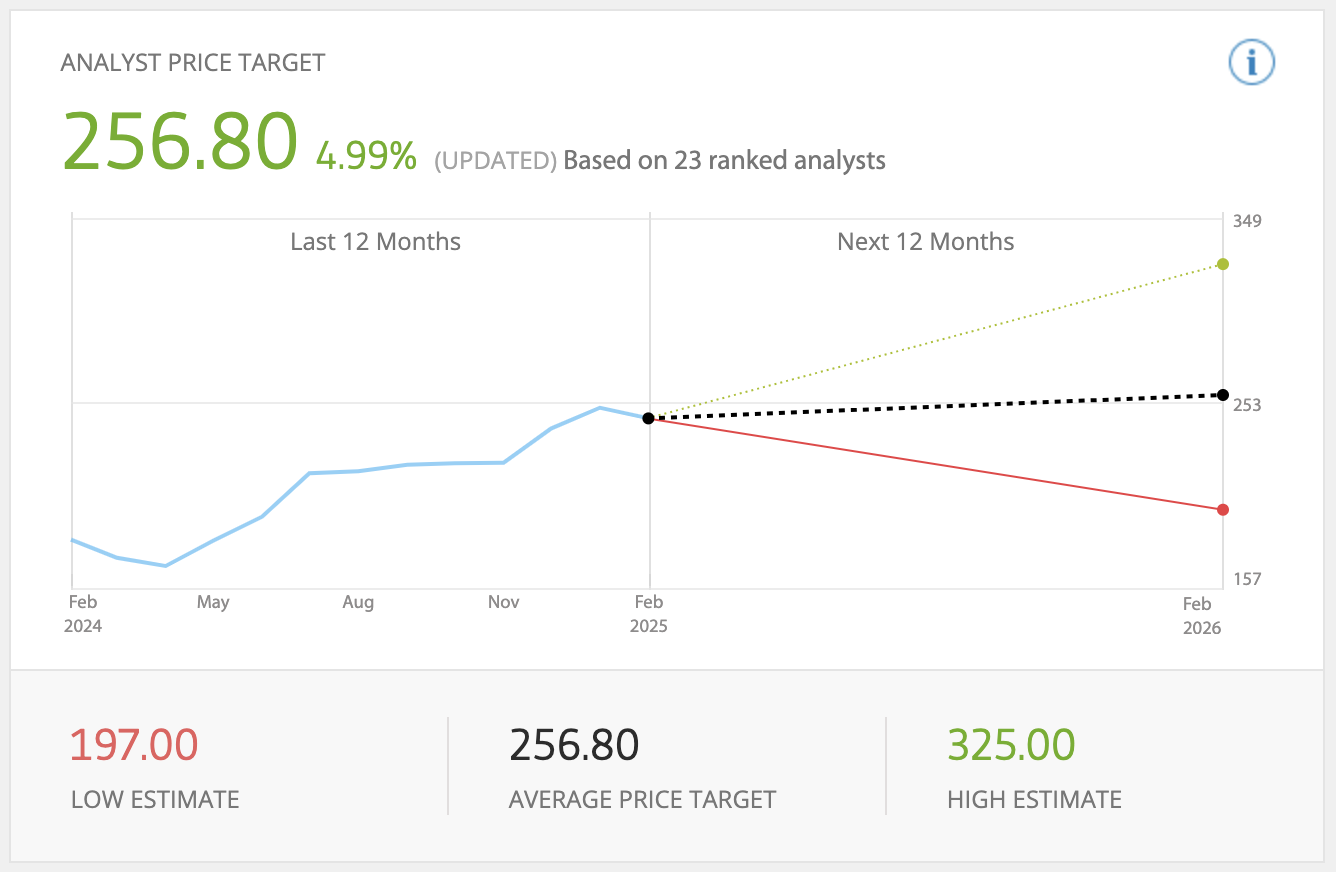1336x872 pixels.
Task: Click the black average target endpoint dot
Action: [1222, 395]
